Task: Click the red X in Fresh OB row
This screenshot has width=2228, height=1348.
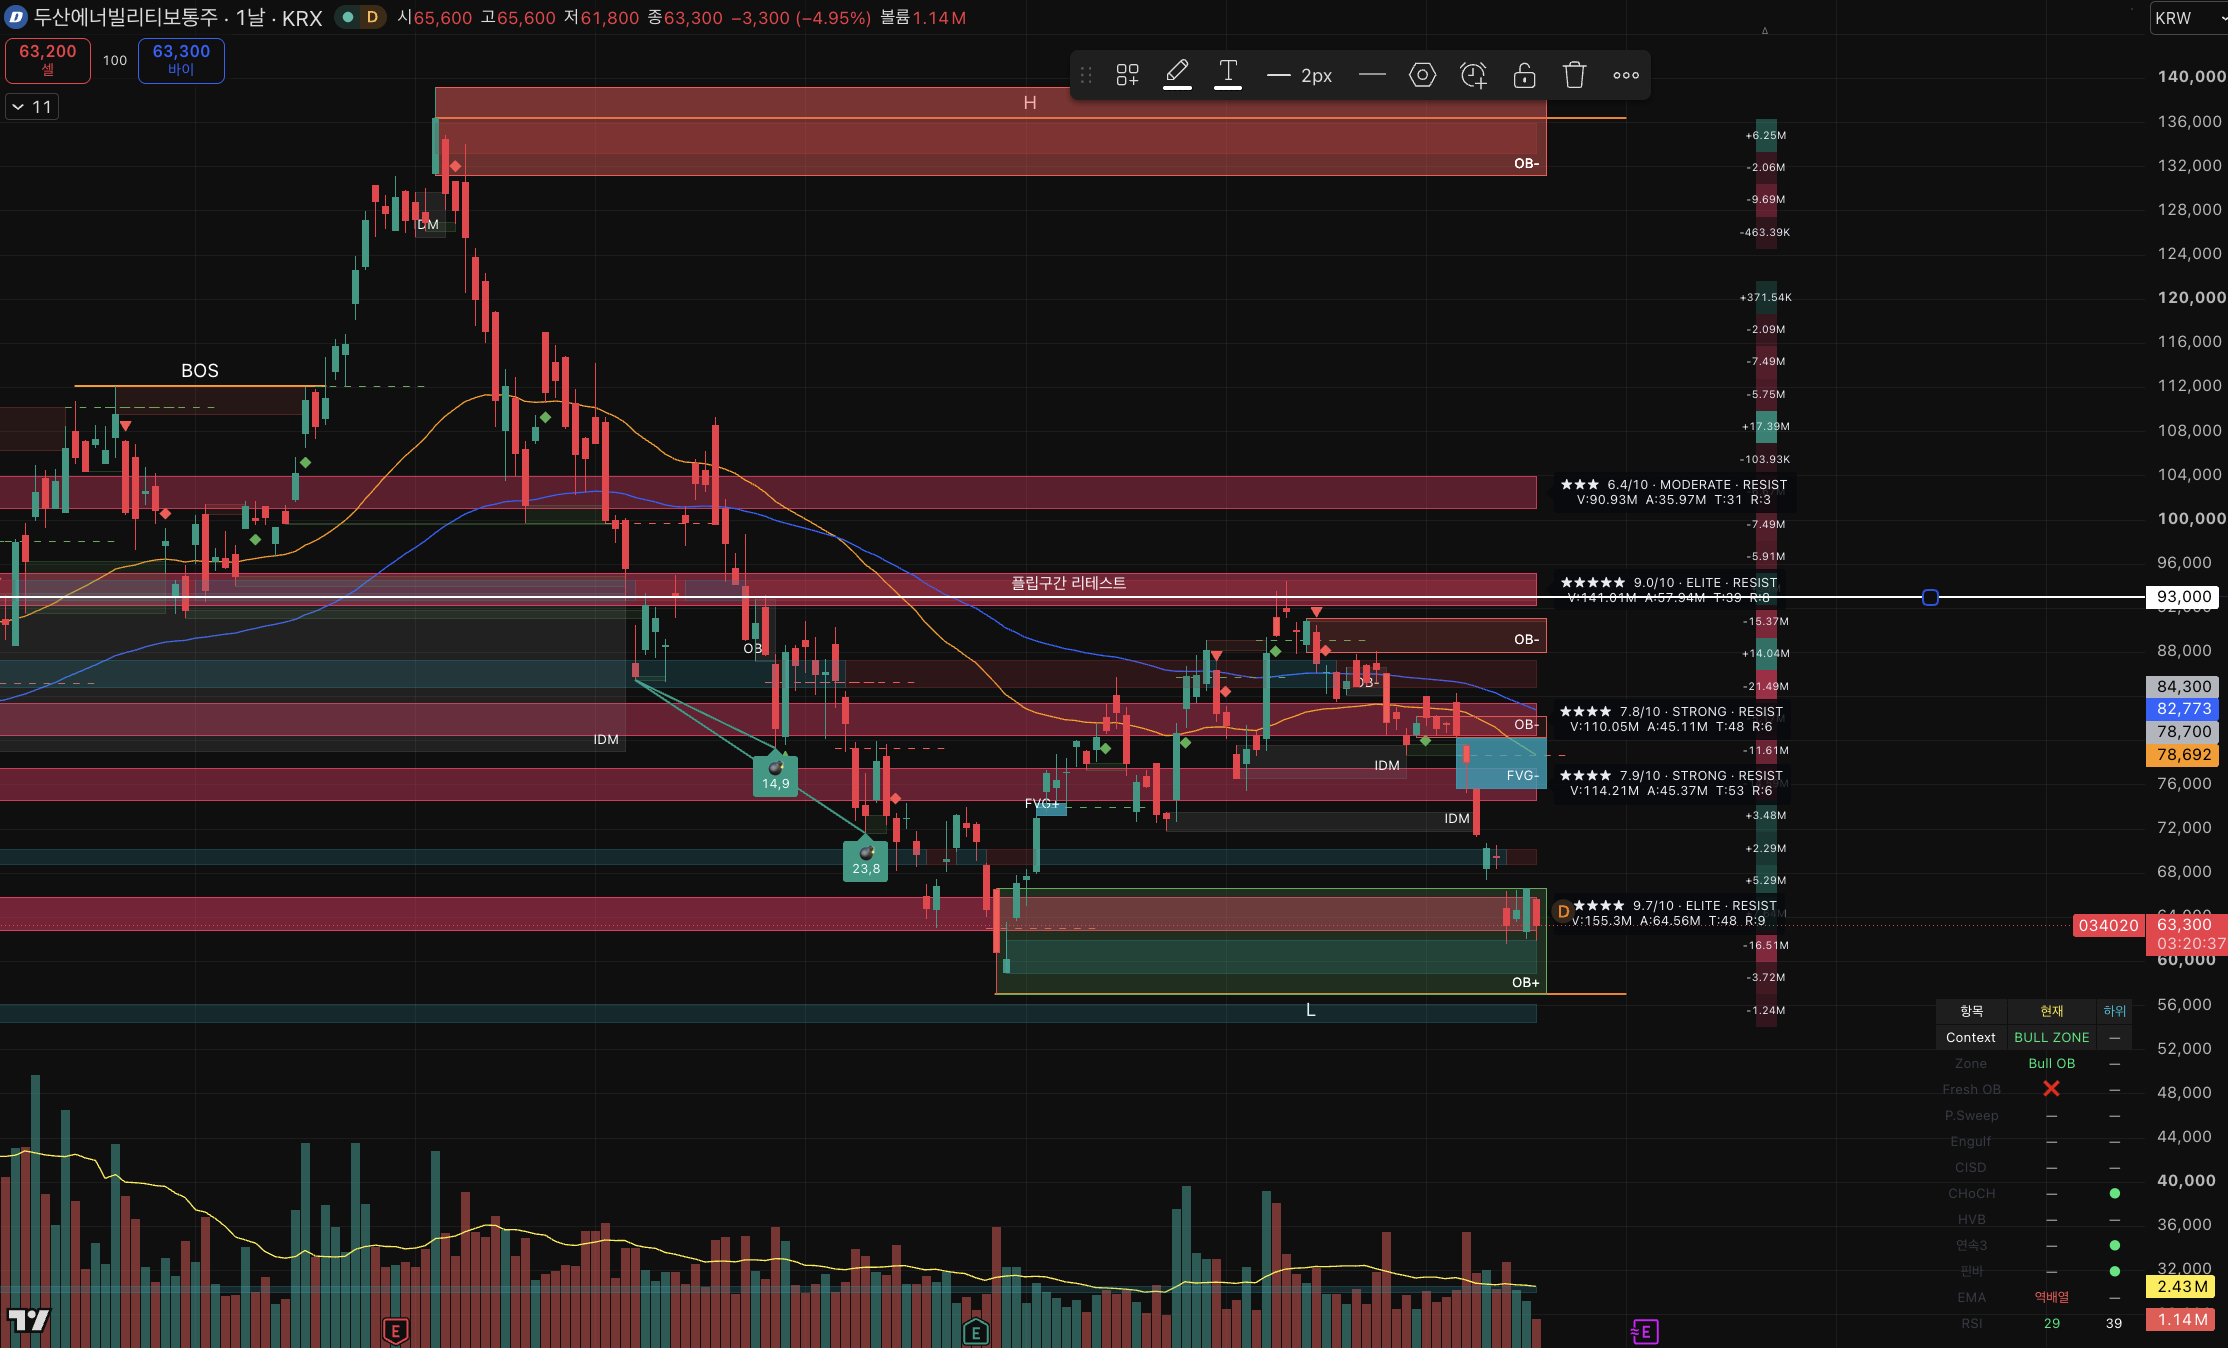Action: tap(2051, 1089)
